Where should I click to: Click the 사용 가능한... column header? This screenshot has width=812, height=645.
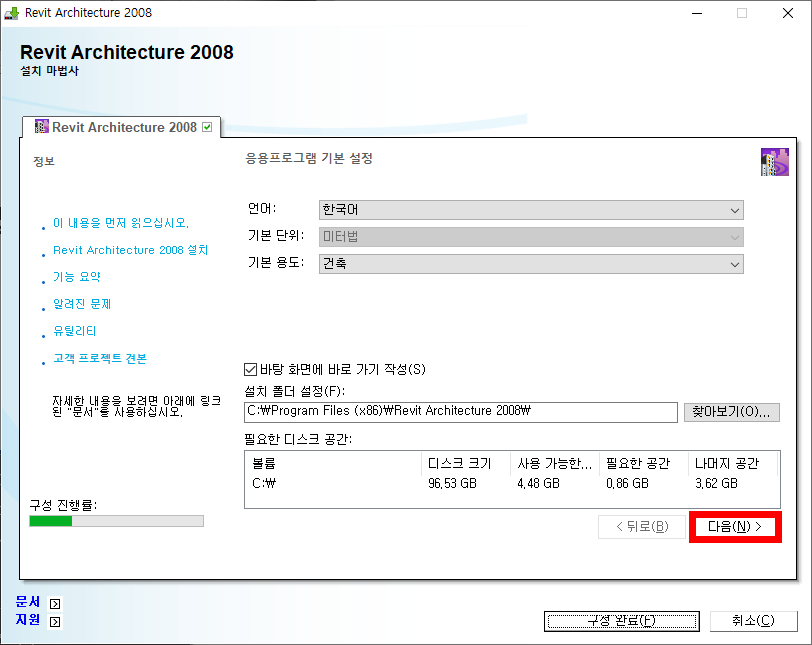(x=555, y=463)
